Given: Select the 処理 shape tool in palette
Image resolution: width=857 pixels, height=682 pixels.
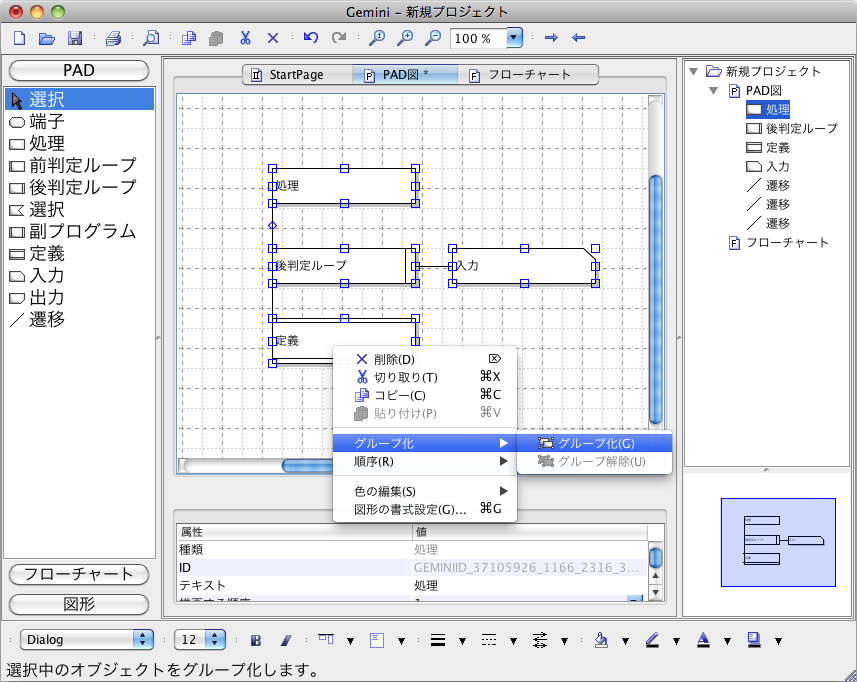Looking at the screenshot, I should tap(80, 143).
